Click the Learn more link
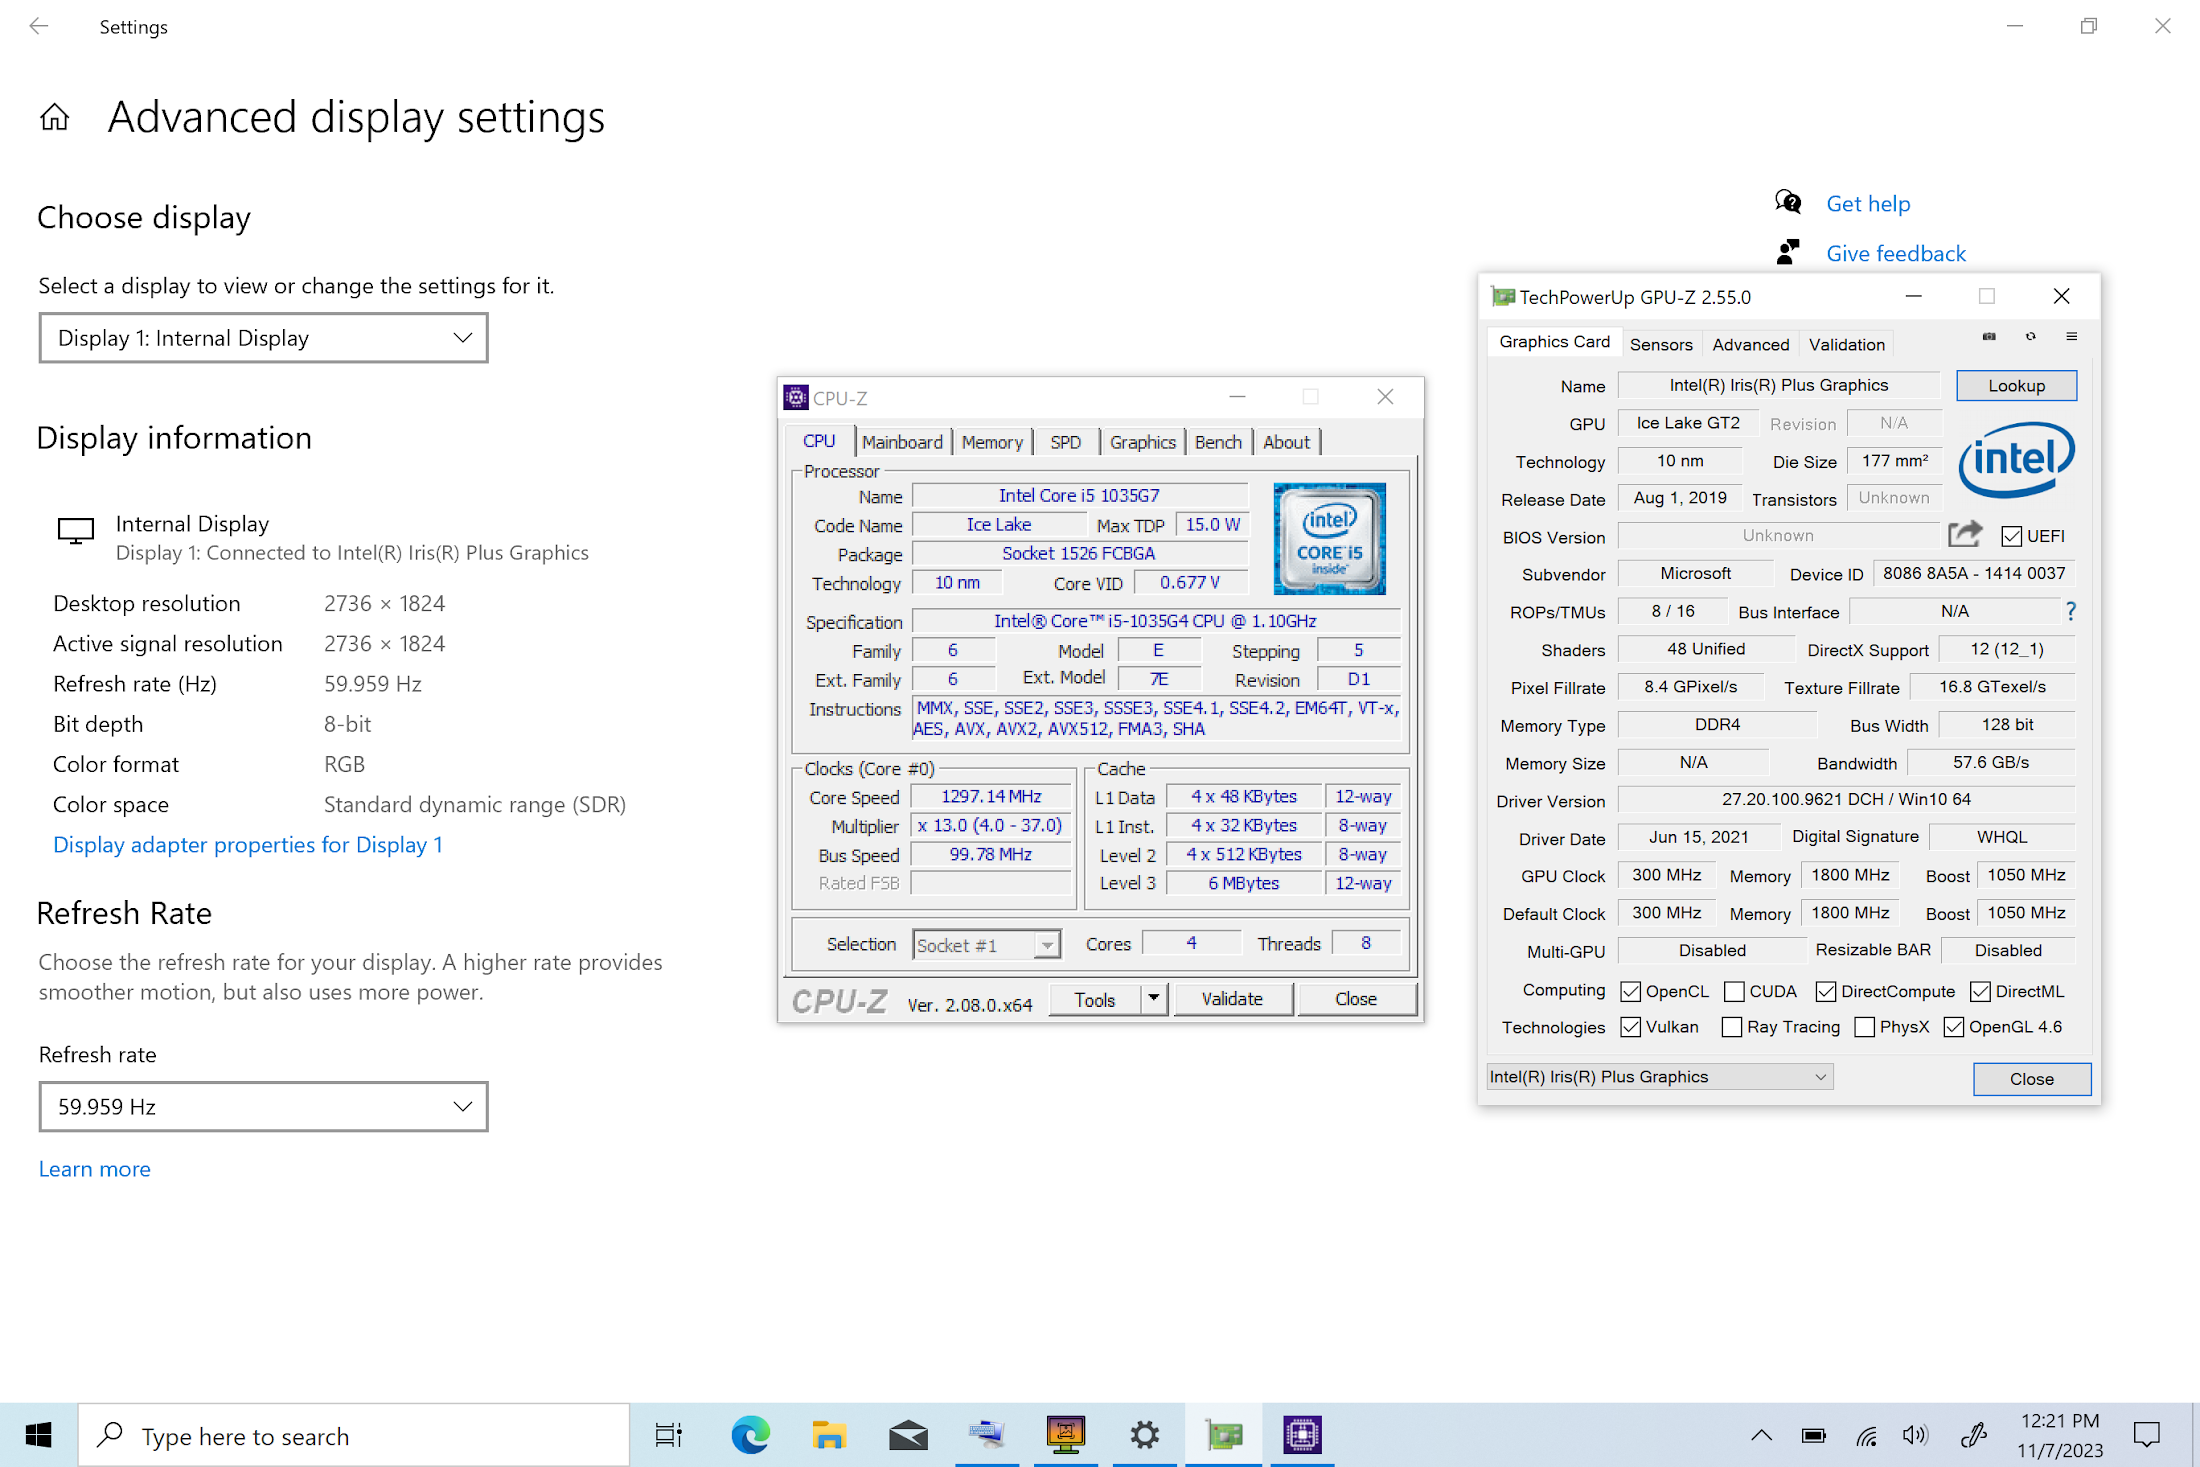Image resolution: width=2200 pixels, height=1467 pixels. coord(95,1169)
